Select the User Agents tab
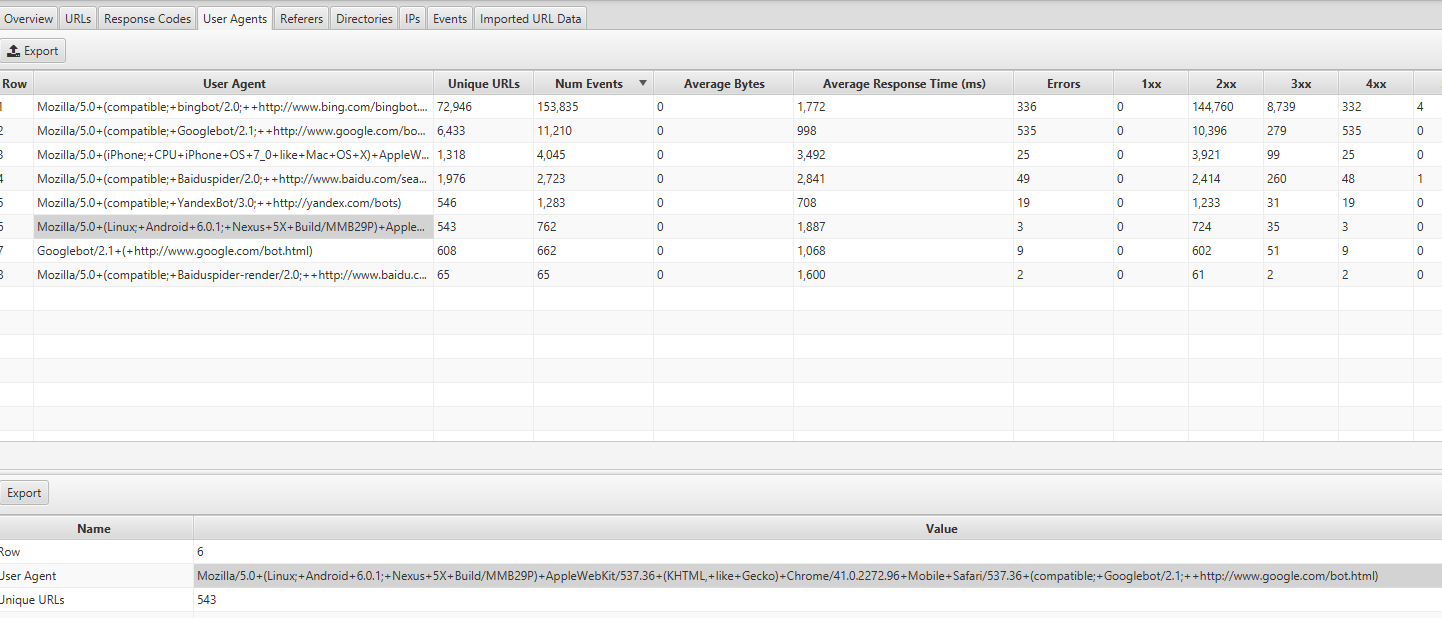 click(x=235, y=18)
